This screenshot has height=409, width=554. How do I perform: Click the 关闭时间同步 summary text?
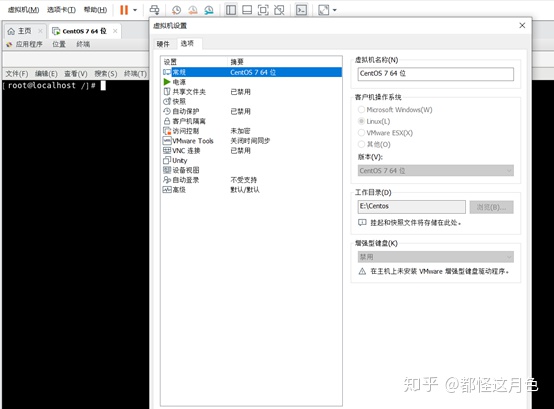point(250,141)
